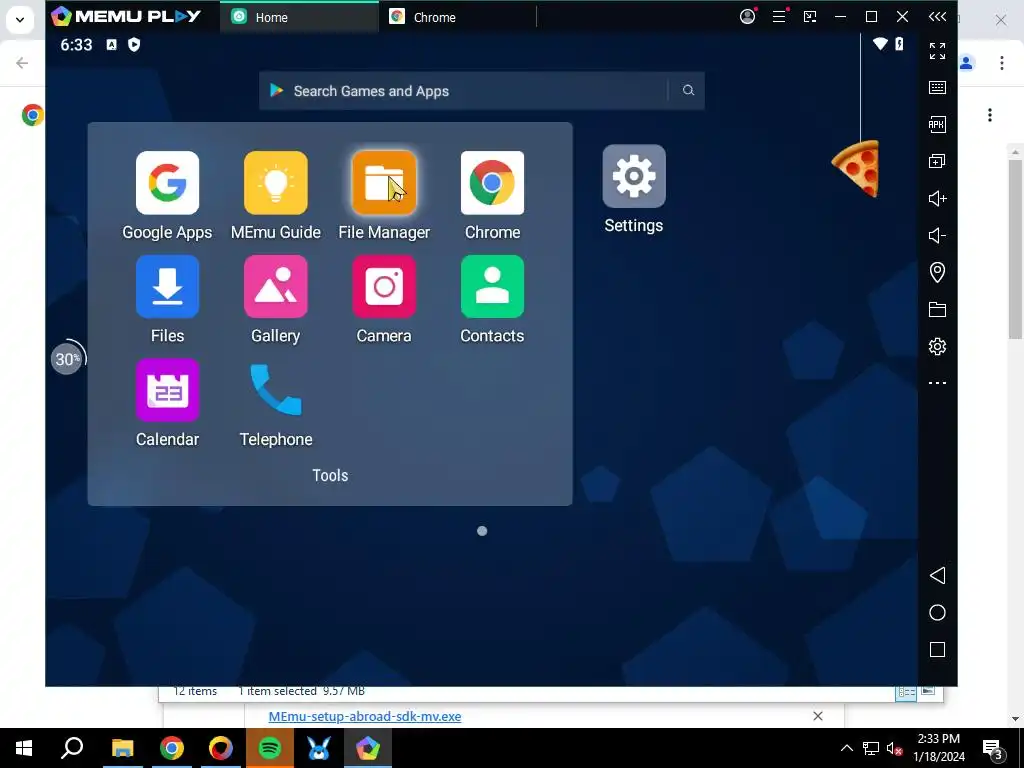Click the Tools folder name label
Screen dimensions: 1024x768
coord(330,475)
